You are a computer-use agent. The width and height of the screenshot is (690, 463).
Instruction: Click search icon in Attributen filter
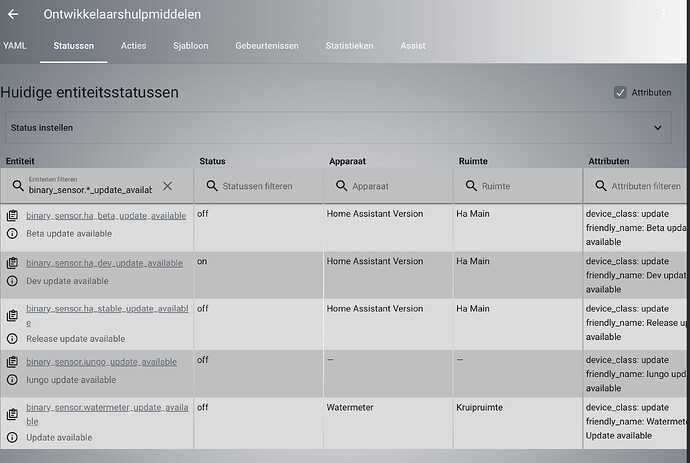(x=601, y=186)
